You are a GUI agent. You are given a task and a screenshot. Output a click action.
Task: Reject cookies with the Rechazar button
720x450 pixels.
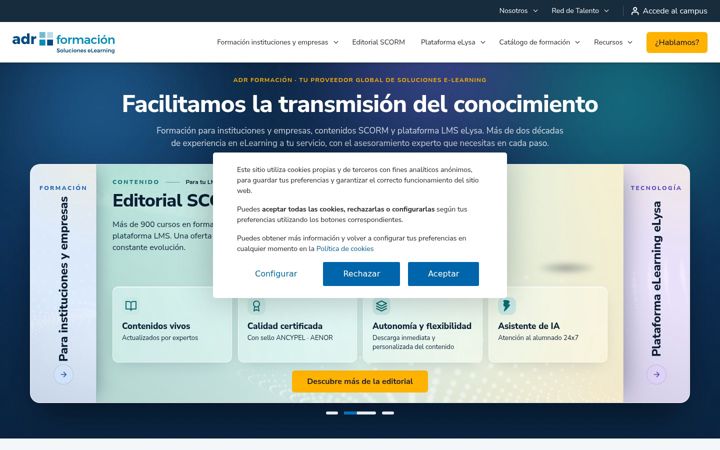[x=361, y=274]
